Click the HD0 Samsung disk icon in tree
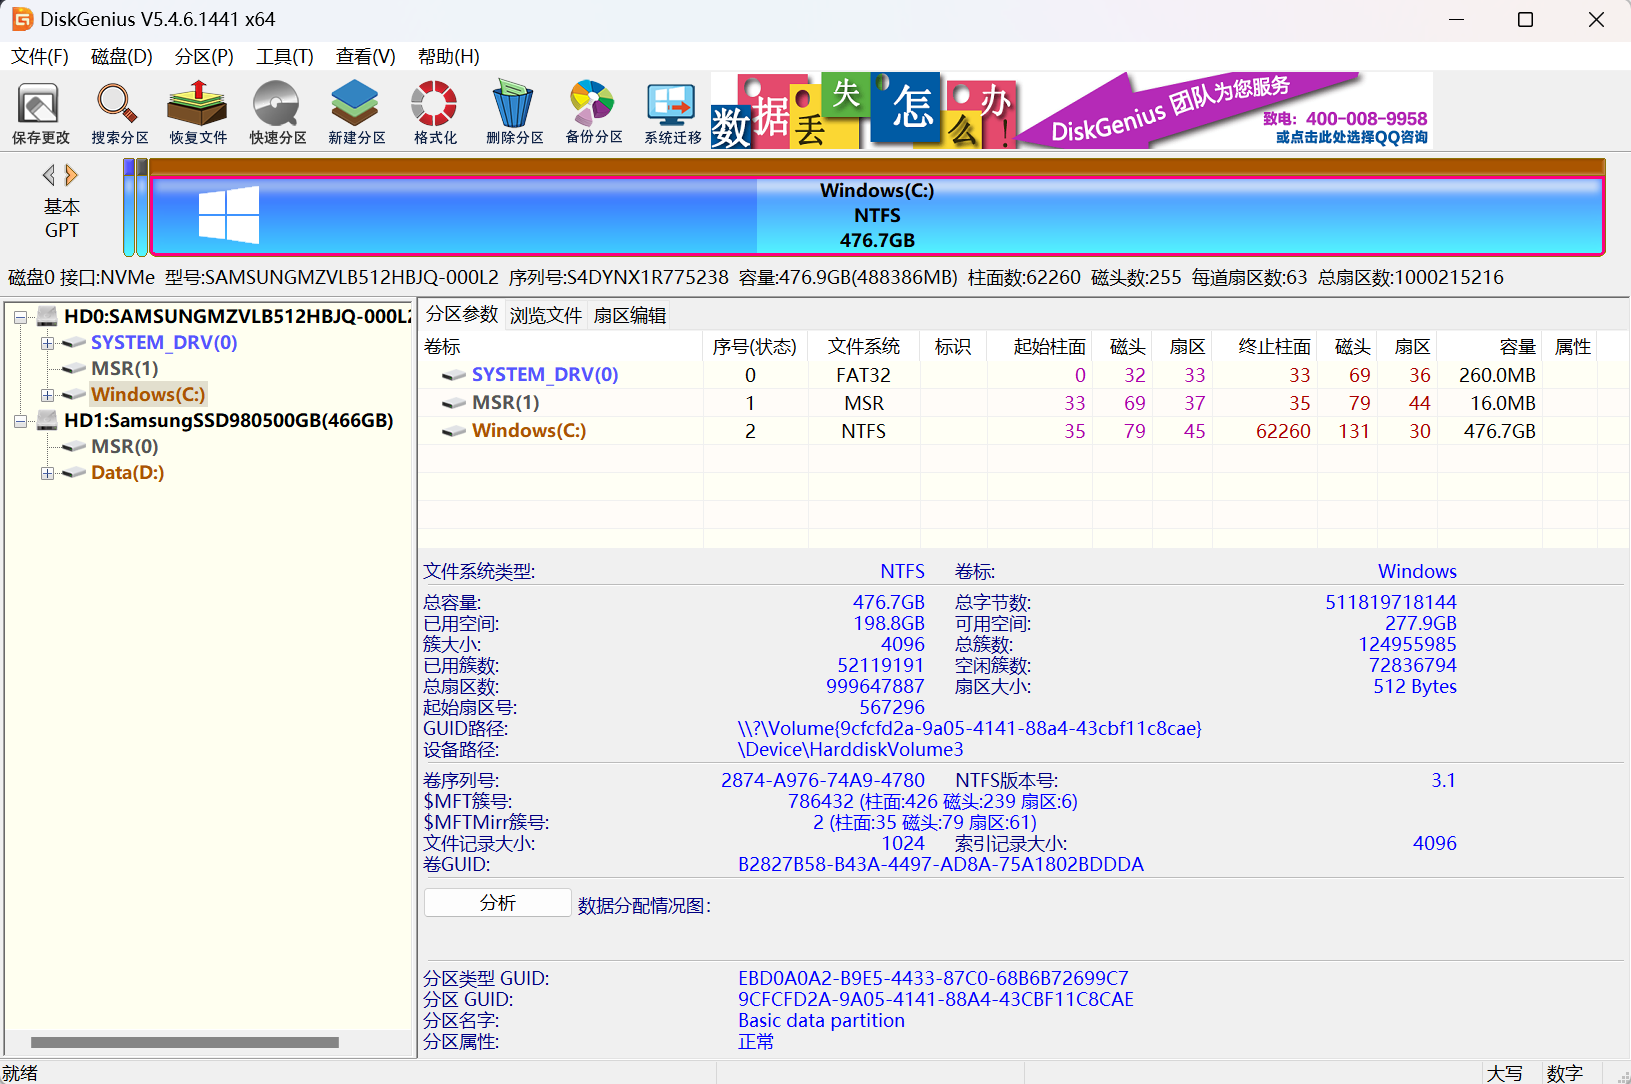 click(47, 317)
